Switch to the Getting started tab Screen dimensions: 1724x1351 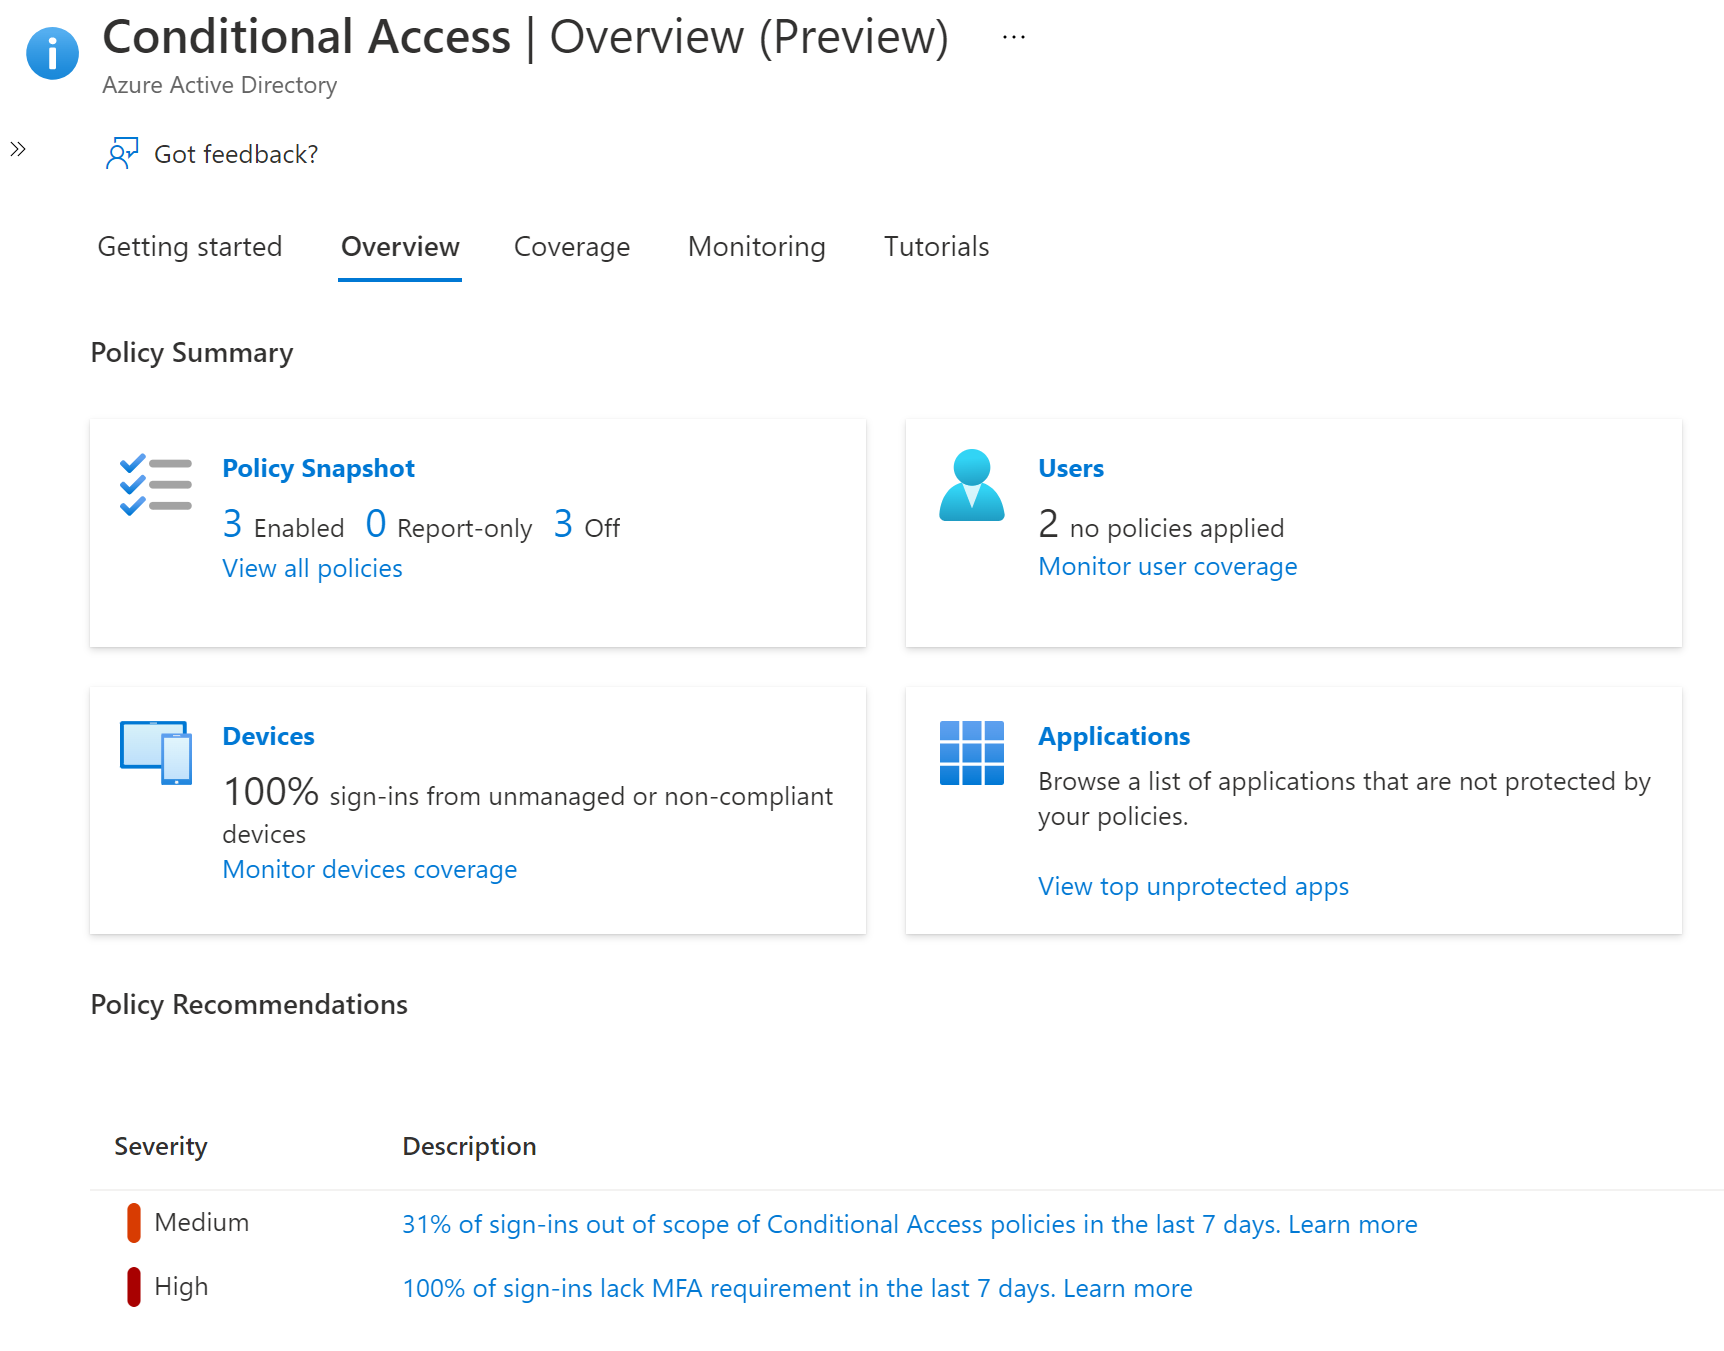click(x=190, y=247)
